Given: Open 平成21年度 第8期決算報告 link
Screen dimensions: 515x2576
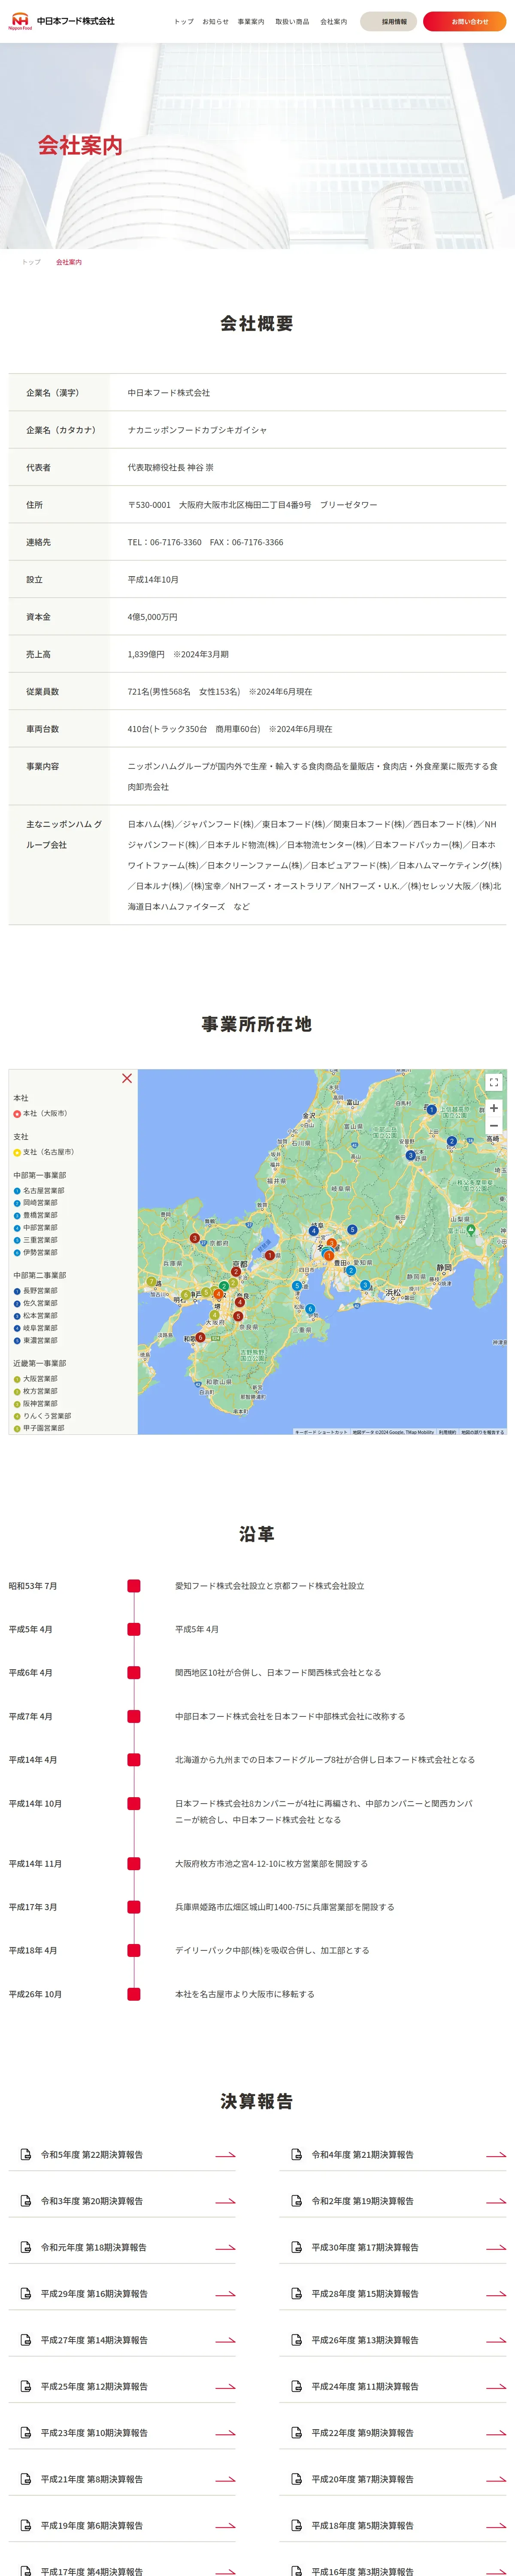Looking at the screenshot, I should tap(122, 2479).
